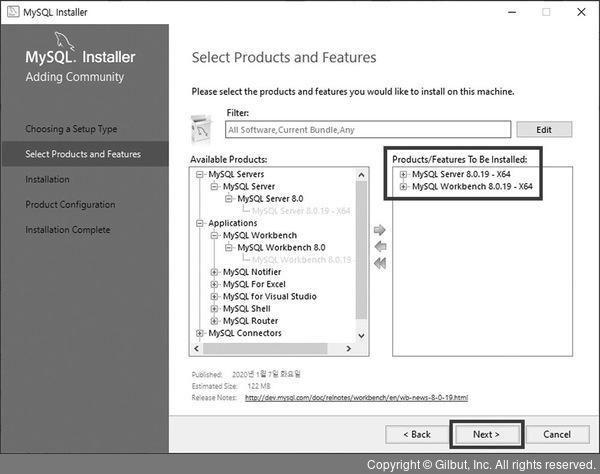The width and height of the screenshot is (600, 474).
Task: Click the remove all double-left arrow icon
Action: 380,263
